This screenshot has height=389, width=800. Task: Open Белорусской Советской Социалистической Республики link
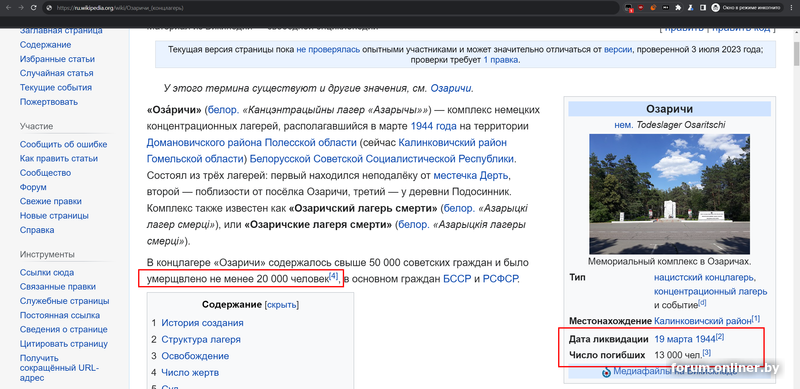[x=382, y=159]
